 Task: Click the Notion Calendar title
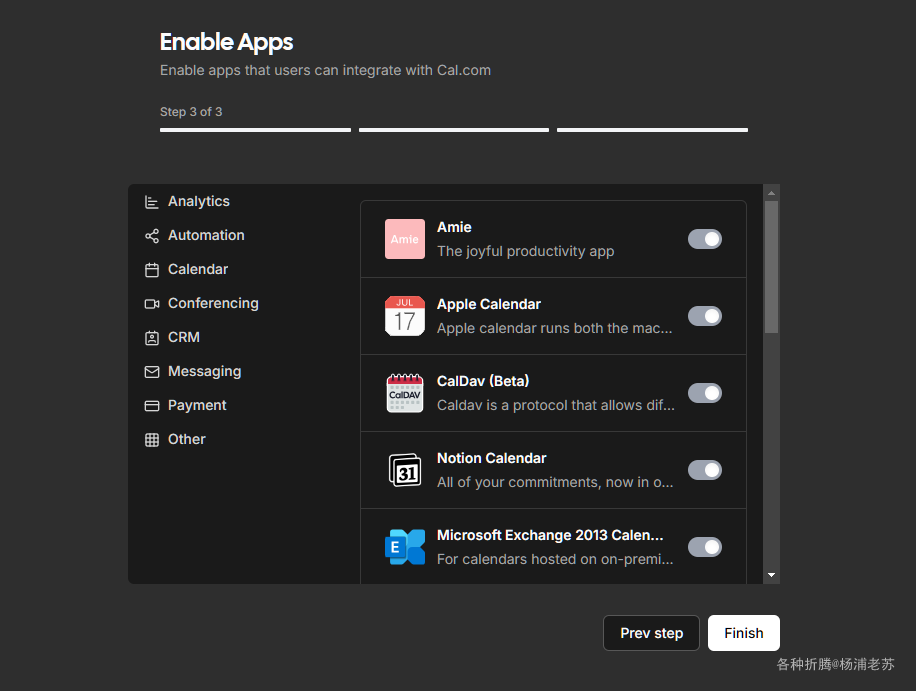492,459
